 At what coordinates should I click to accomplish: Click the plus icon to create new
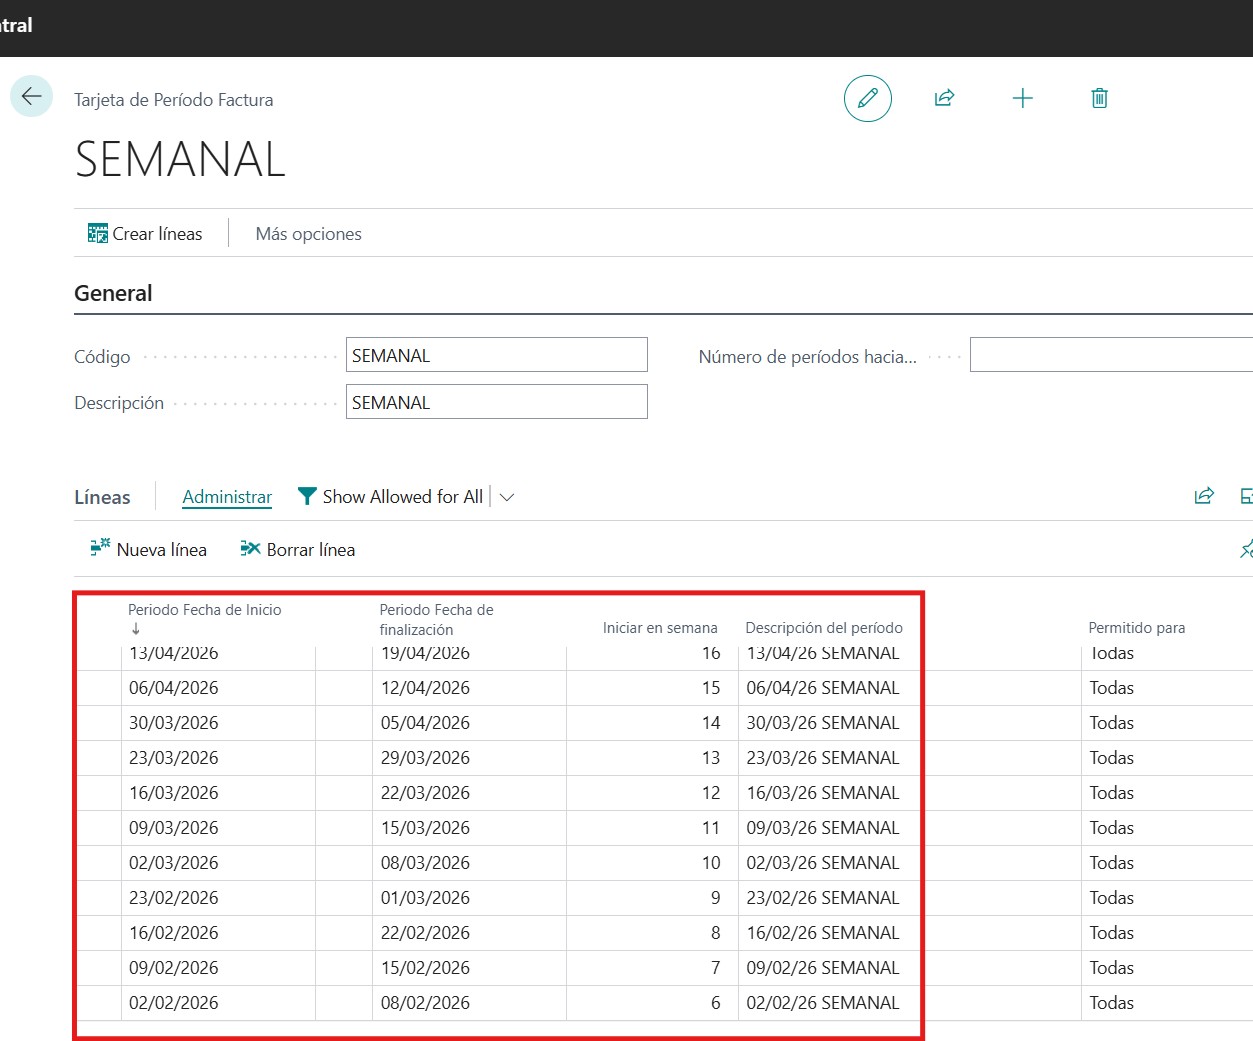(1022, 98)
